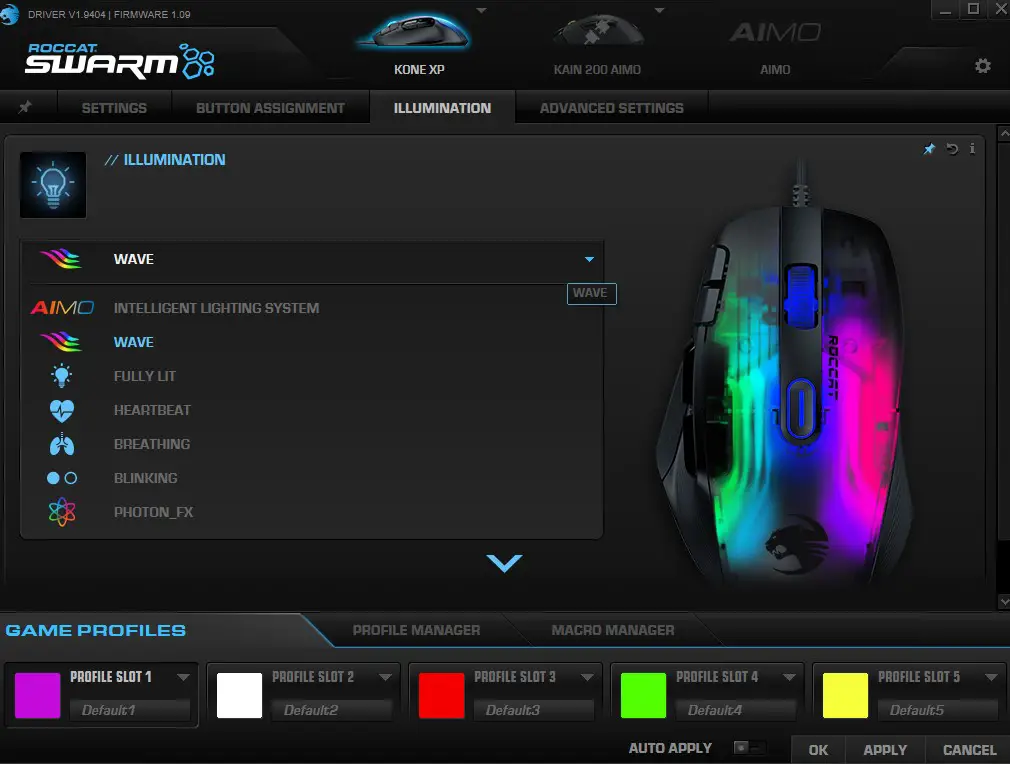Select Profile Slot 3 label

(x=515, y=677)
